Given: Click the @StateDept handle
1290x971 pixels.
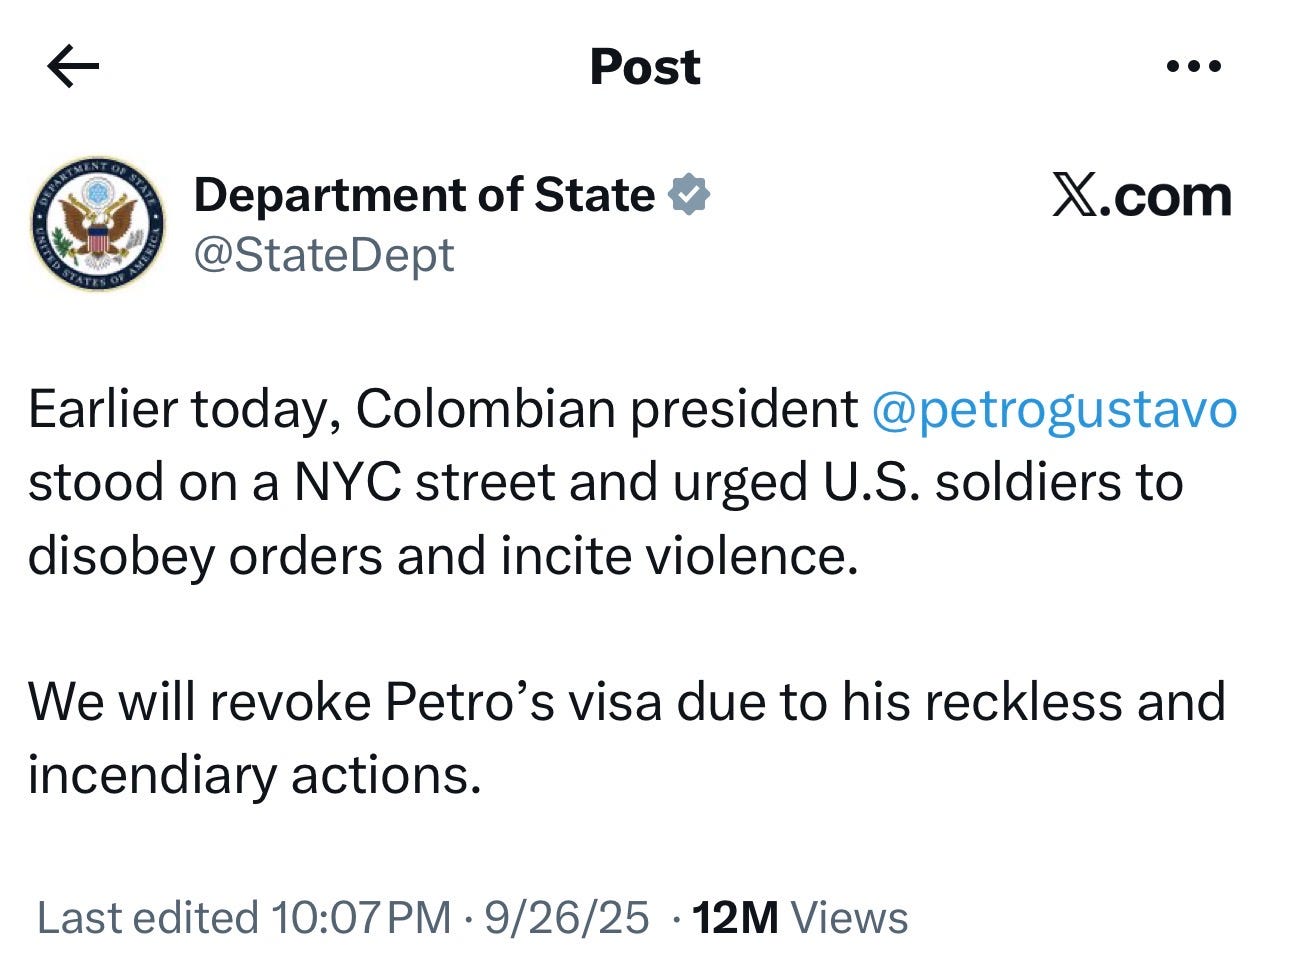Looking at the screenshot, I should point(324,254).
